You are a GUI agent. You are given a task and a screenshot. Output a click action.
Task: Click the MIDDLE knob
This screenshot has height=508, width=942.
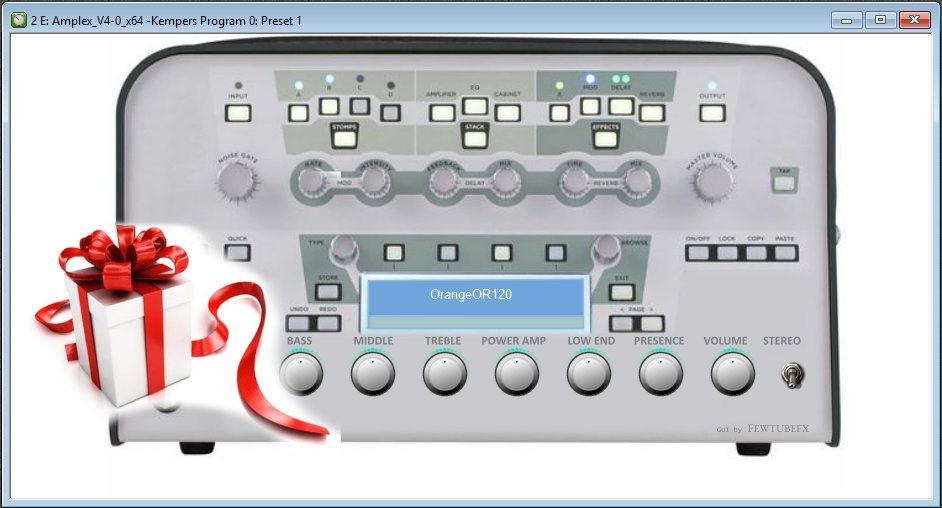(x=372, y=373)
